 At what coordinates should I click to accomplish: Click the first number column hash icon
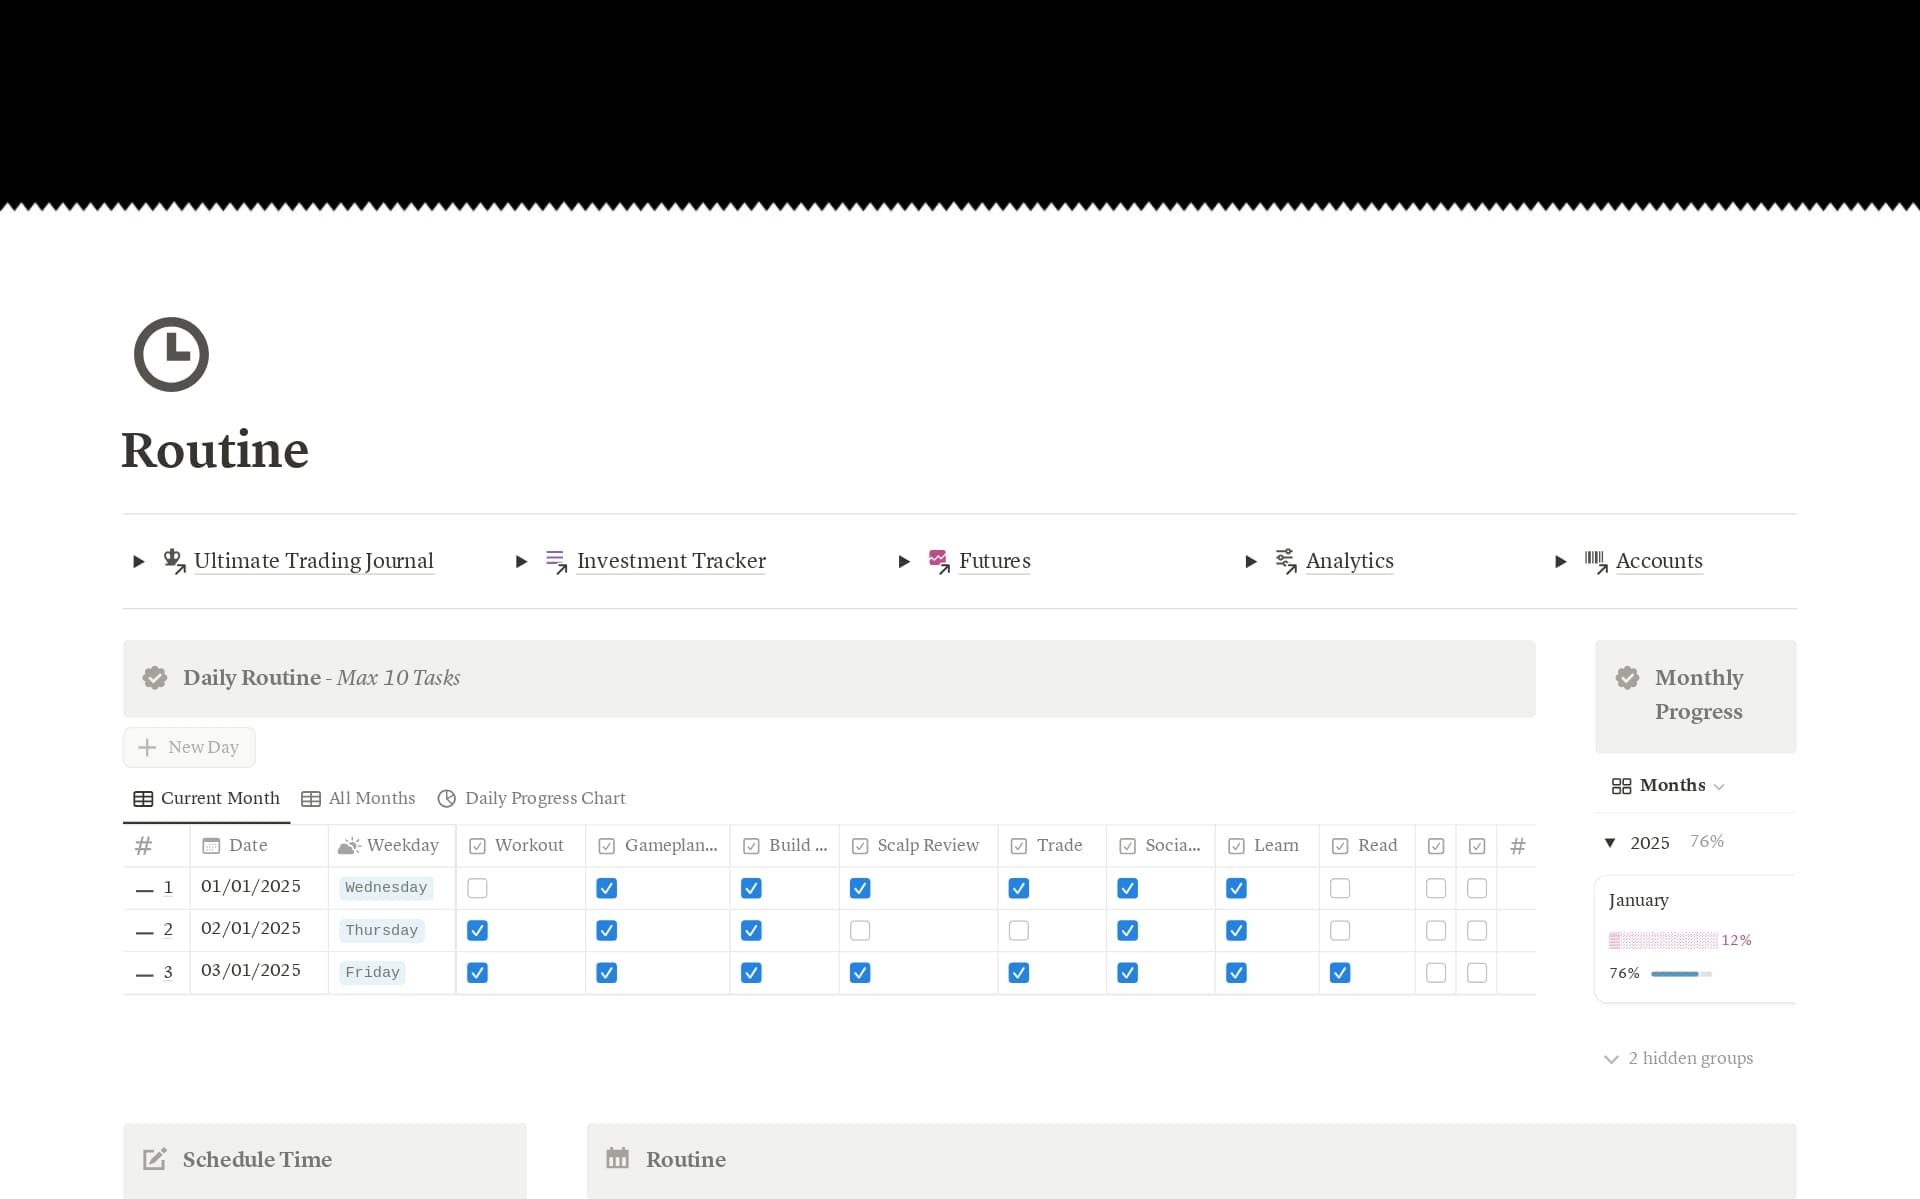[144, 846]
